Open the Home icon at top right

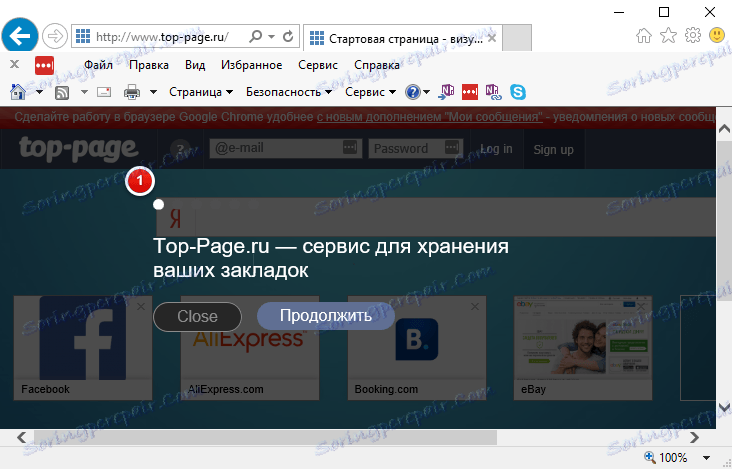[x=644, y=35]
